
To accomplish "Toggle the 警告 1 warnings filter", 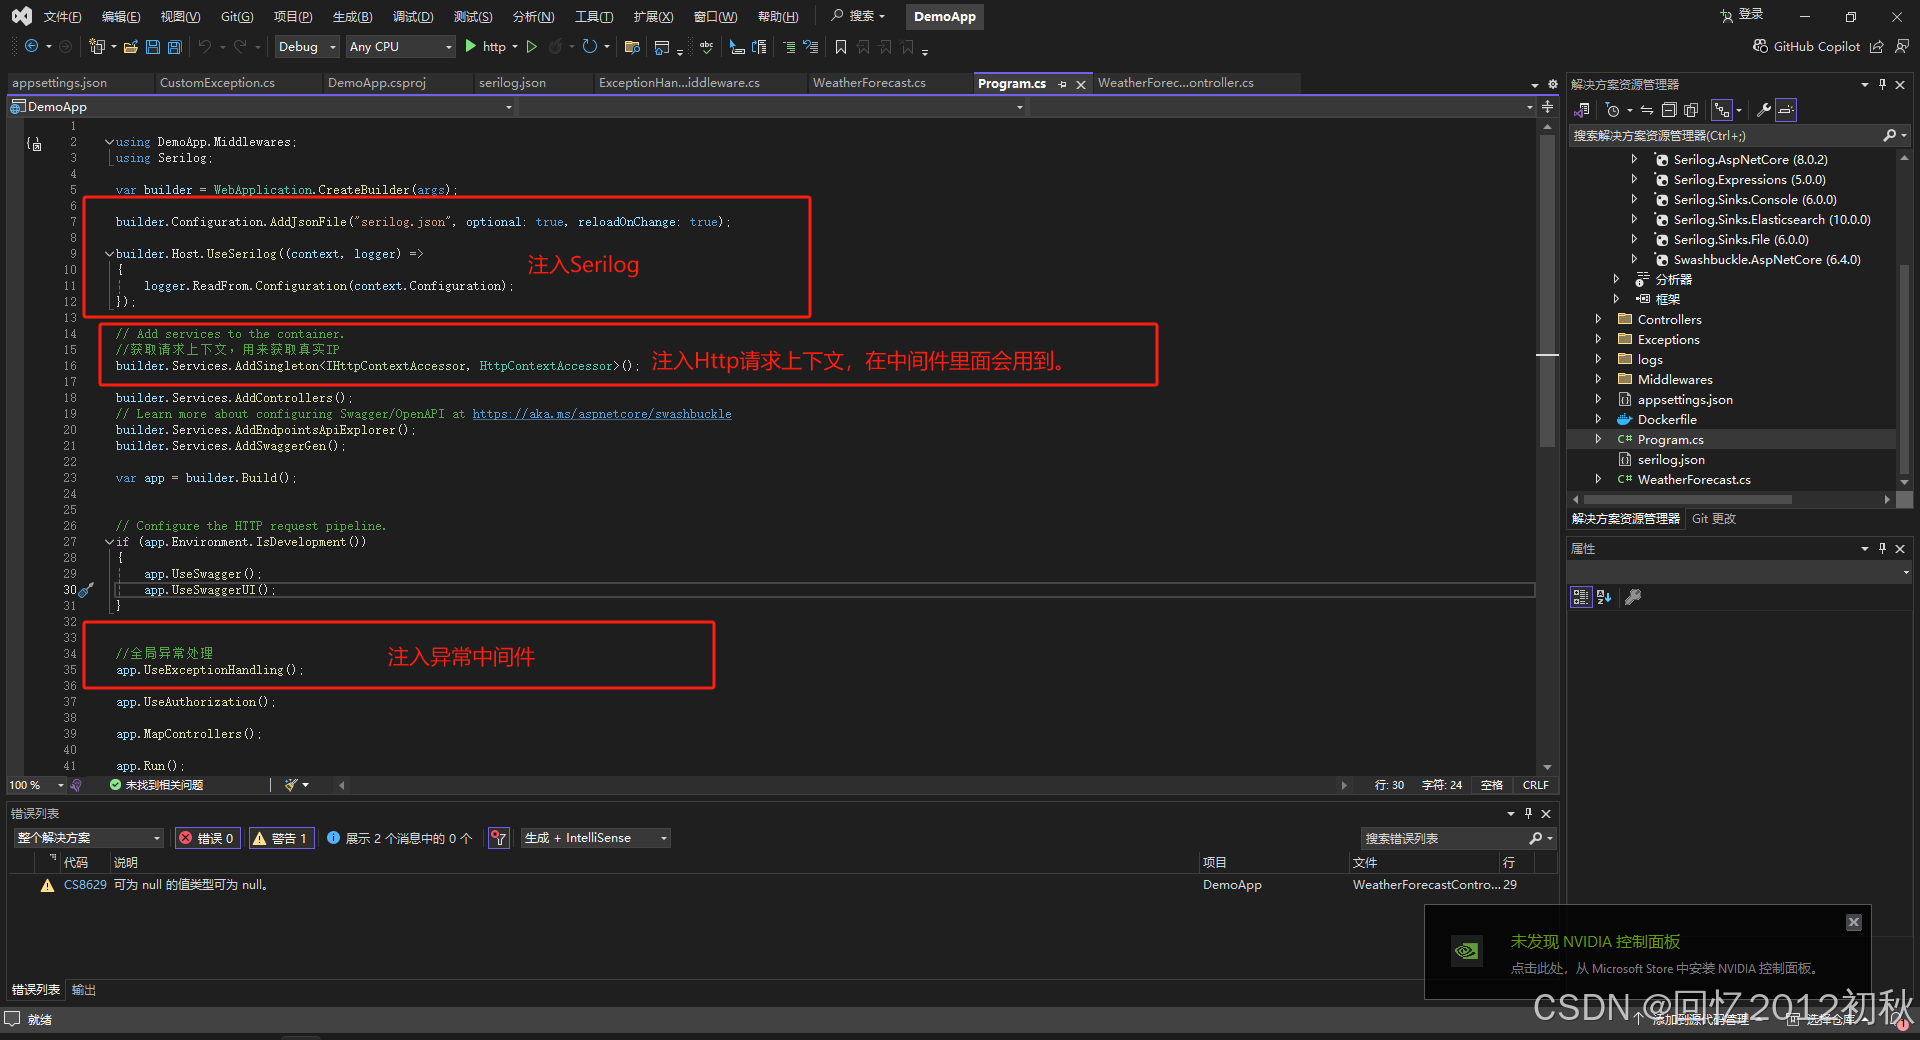I will coord(281,838).
